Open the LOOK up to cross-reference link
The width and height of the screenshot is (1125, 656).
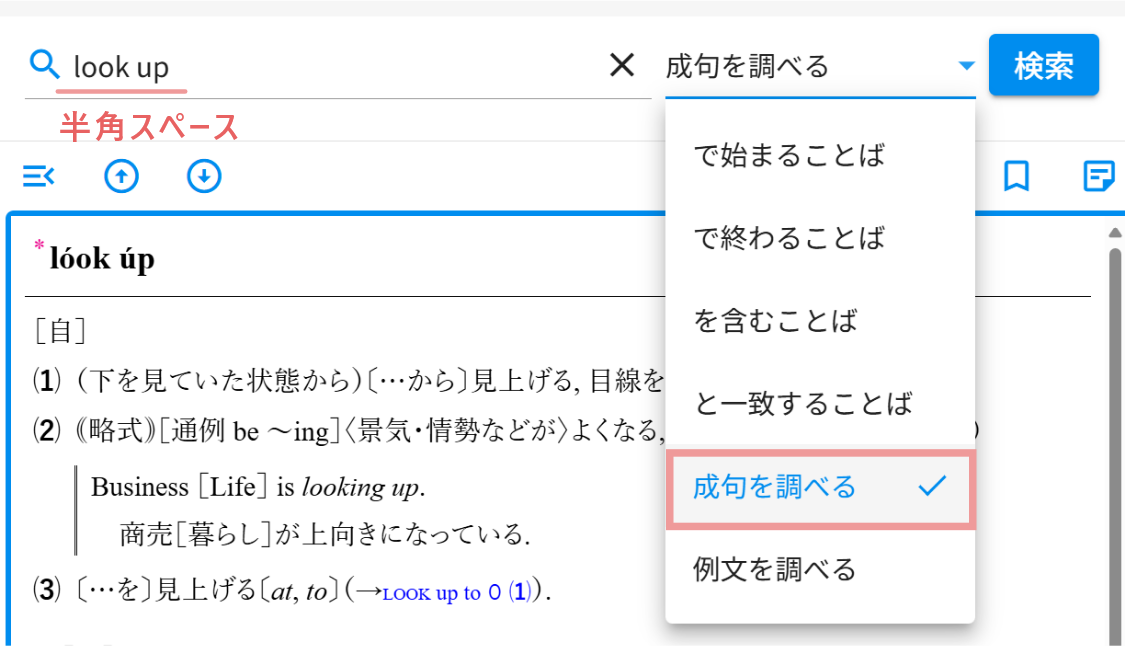click(456, 592)
